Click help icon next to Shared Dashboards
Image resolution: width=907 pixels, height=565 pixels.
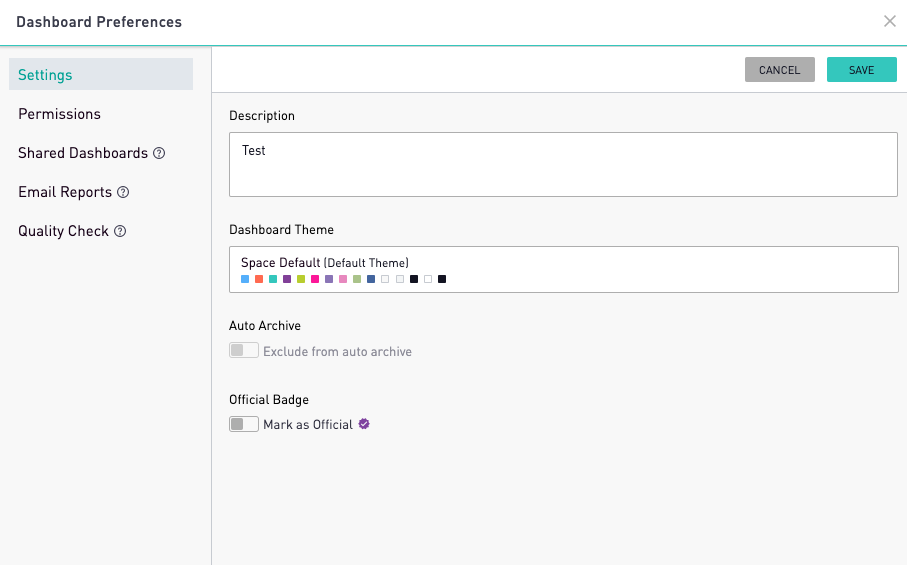(x=159, y=153)
